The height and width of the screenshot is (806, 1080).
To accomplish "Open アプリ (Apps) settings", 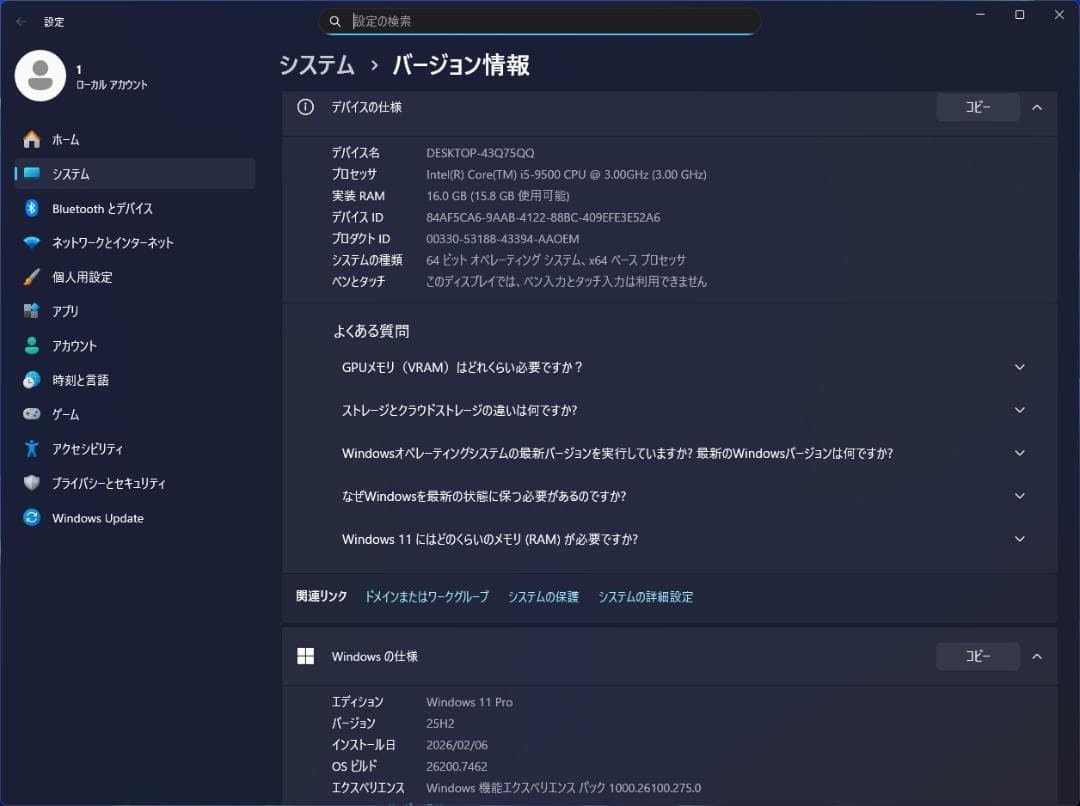I will 67,311.
